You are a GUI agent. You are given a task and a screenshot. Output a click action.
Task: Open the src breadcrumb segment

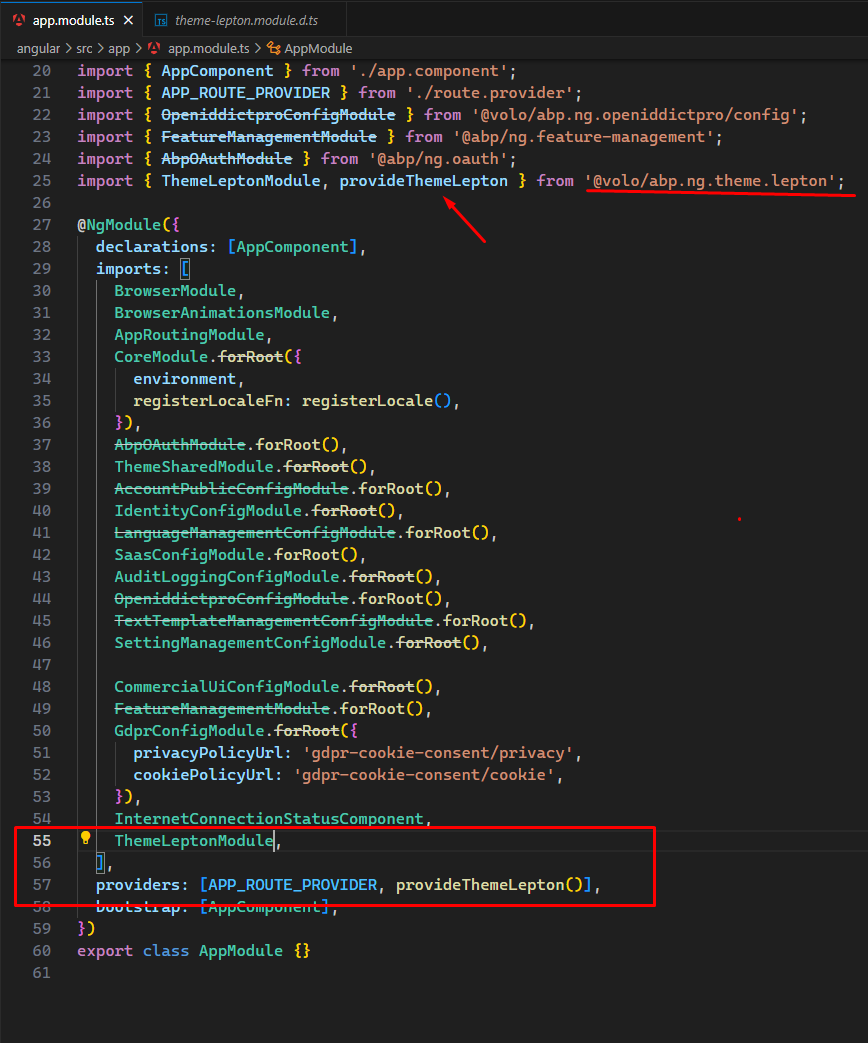tap(85, 48)
